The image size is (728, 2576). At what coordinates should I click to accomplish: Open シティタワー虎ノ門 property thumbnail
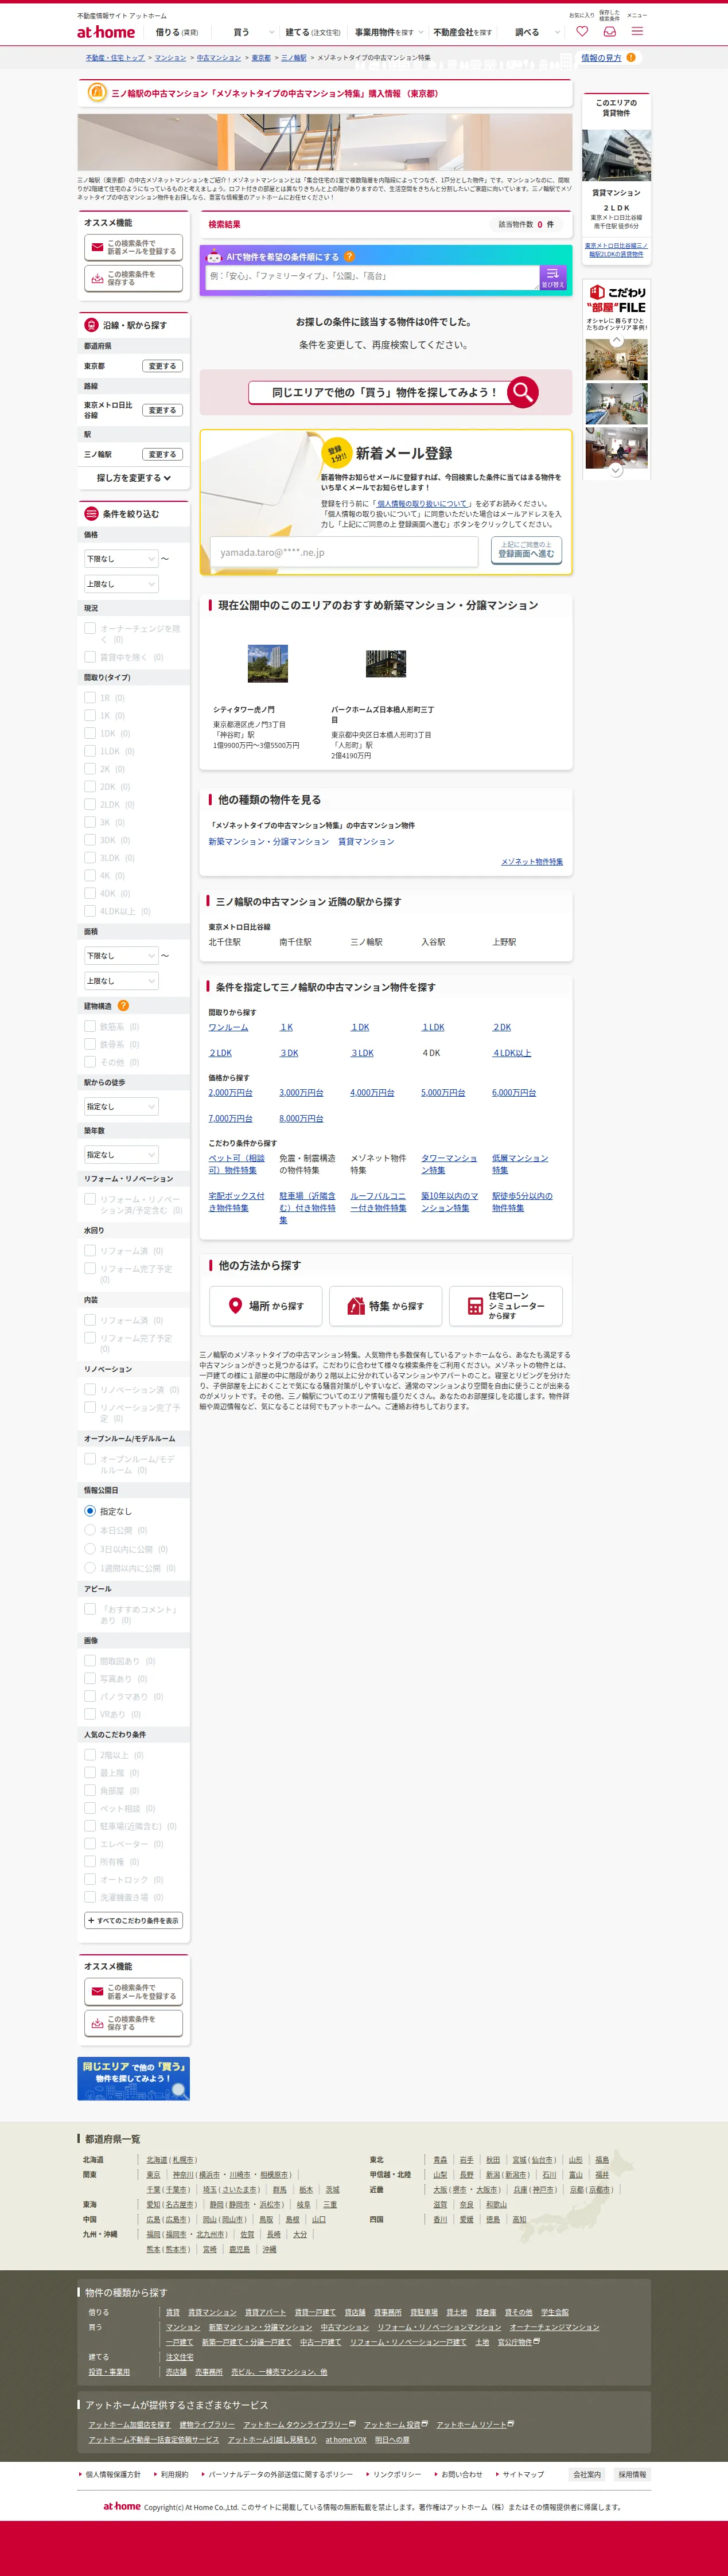pos(268,664)
